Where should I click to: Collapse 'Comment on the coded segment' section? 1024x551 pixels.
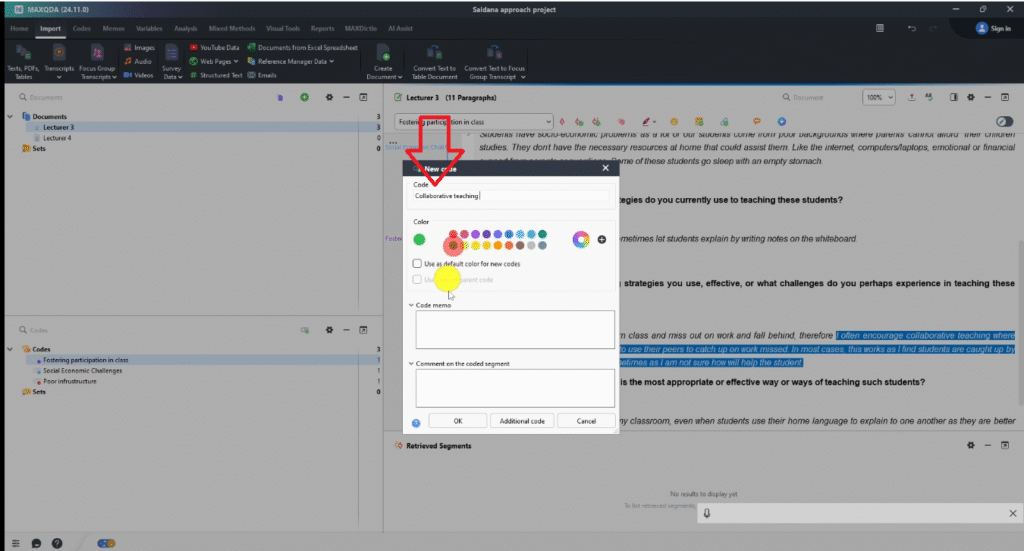pyautogui.click(x=412, y=363)
